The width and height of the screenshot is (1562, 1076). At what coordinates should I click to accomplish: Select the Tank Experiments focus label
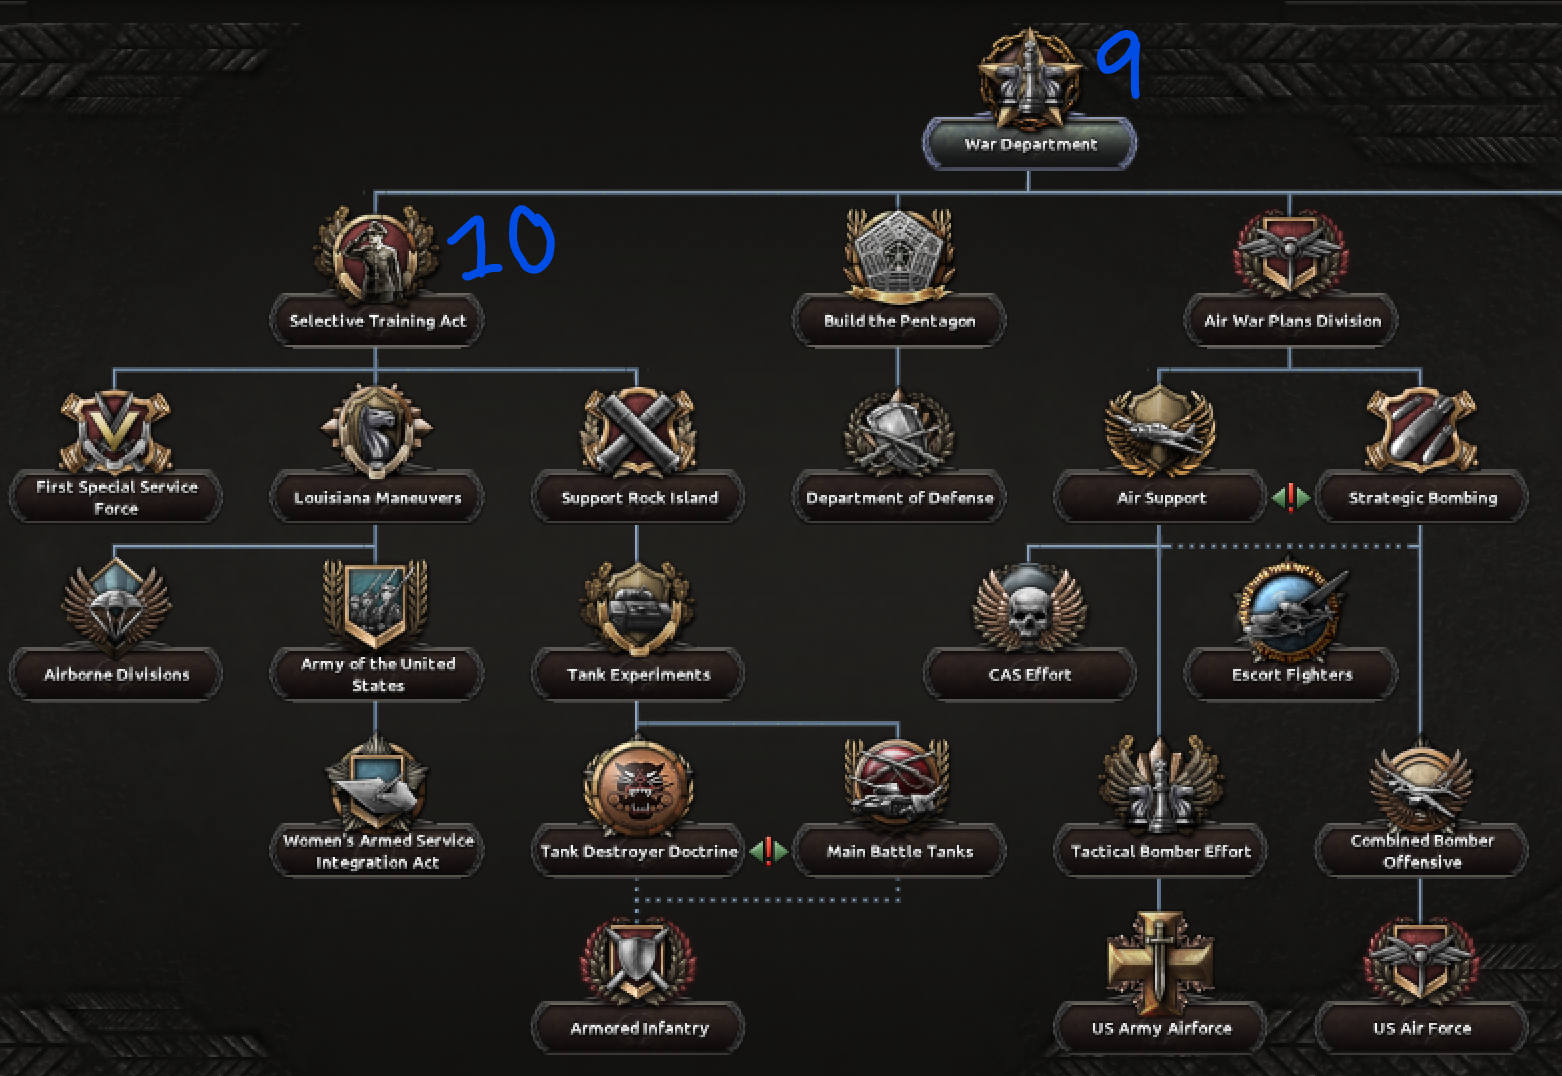pos(638,675)
